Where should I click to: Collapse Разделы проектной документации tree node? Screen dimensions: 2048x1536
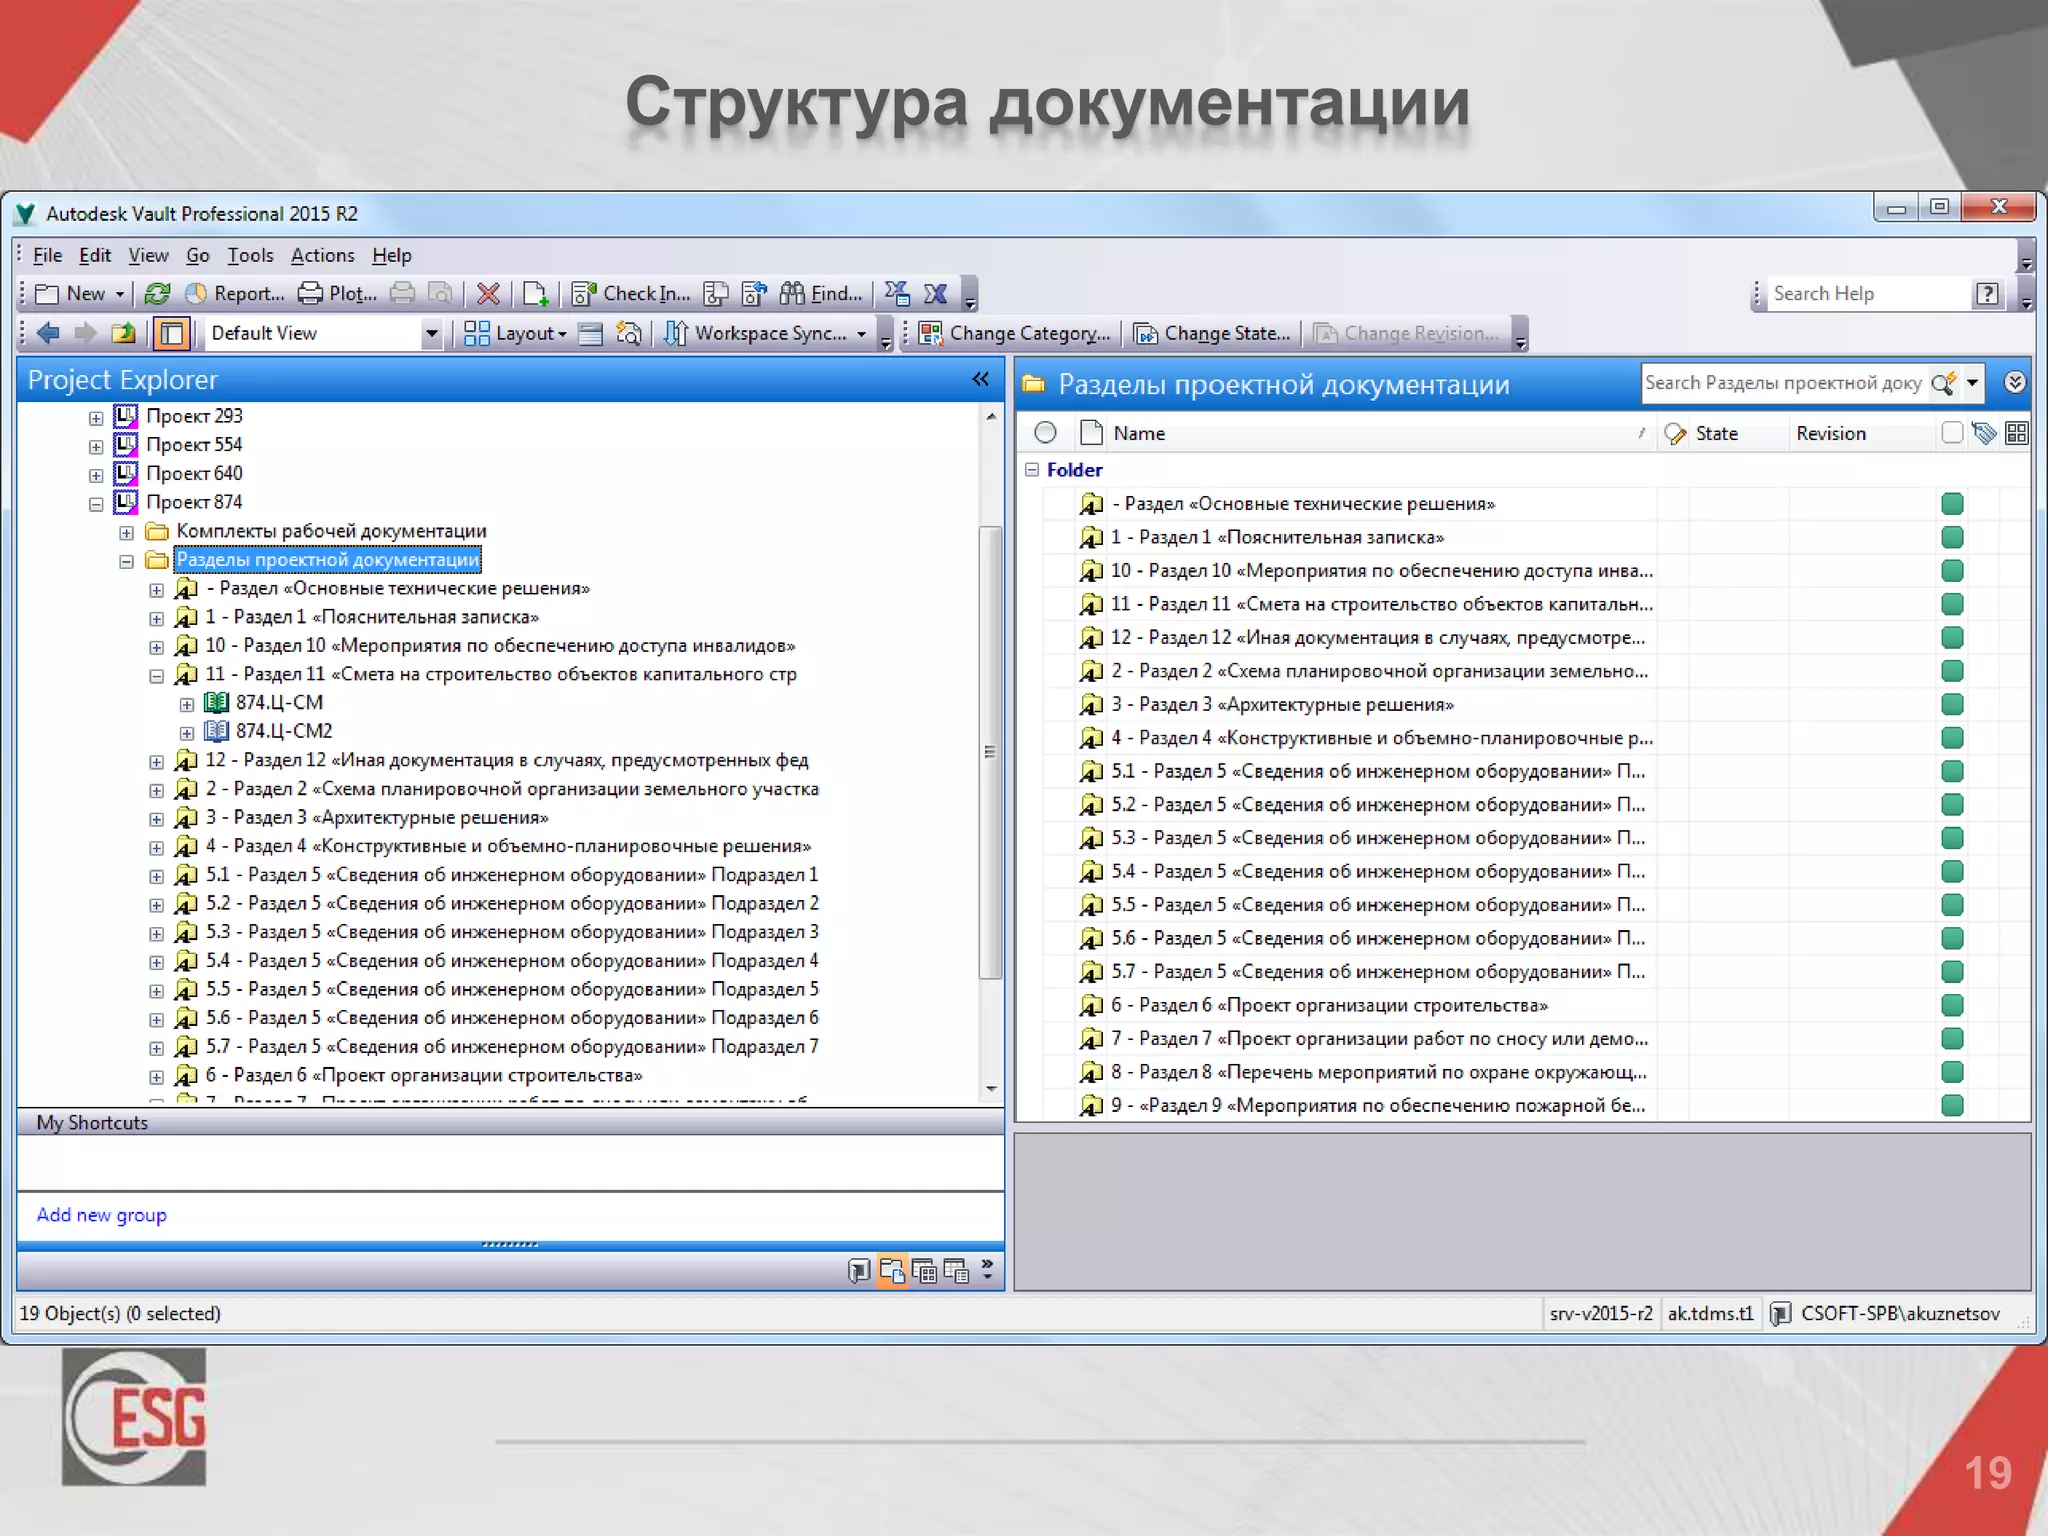tap(126, 561)
